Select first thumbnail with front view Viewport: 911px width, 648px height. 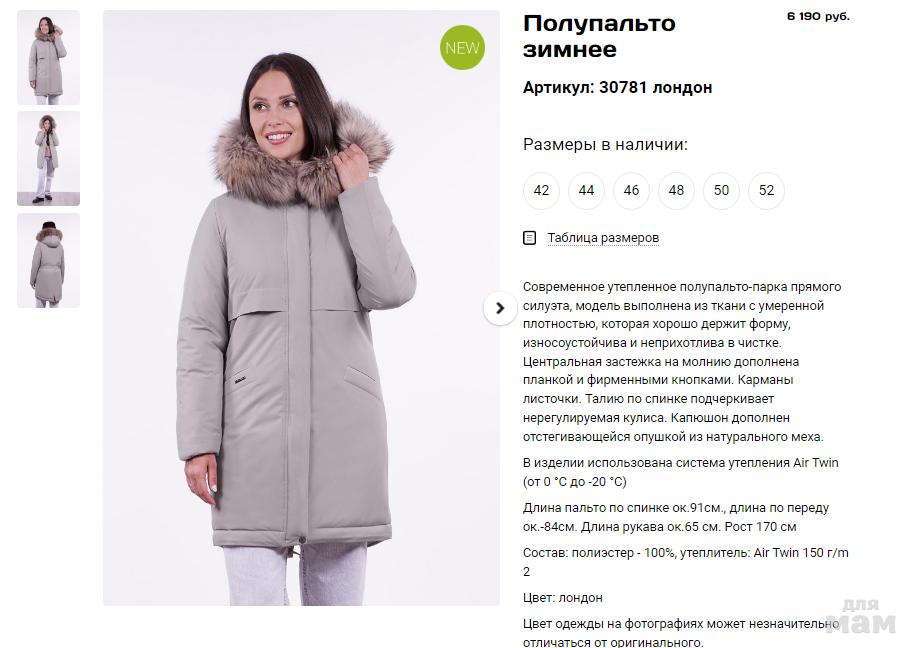pyautogui.click(x=48, y=58)
